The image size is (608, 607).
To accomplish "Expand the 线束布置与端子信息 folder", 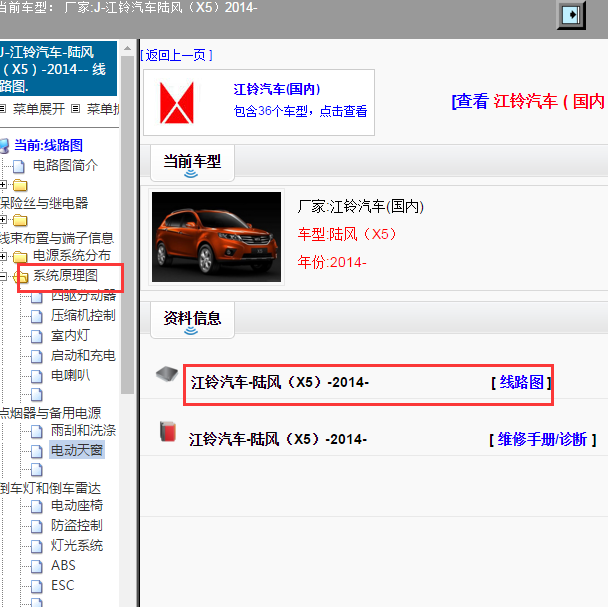I will pyautogui.click(x=3, y=220).
